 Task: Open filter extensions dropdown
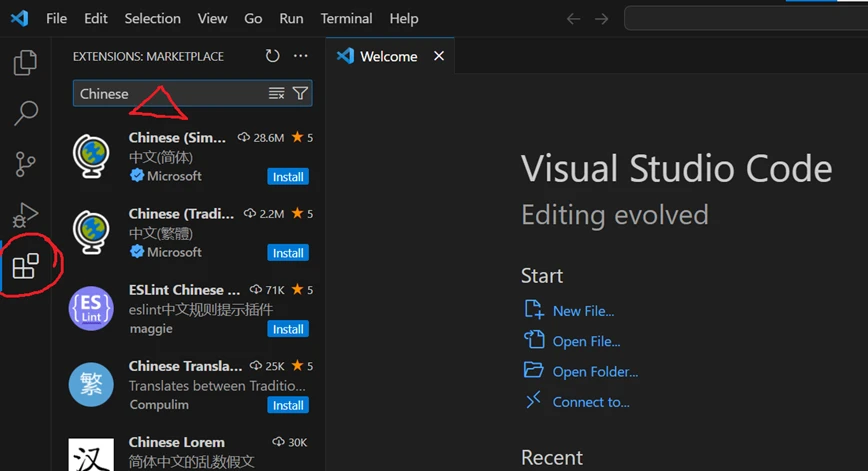[300, 93]
